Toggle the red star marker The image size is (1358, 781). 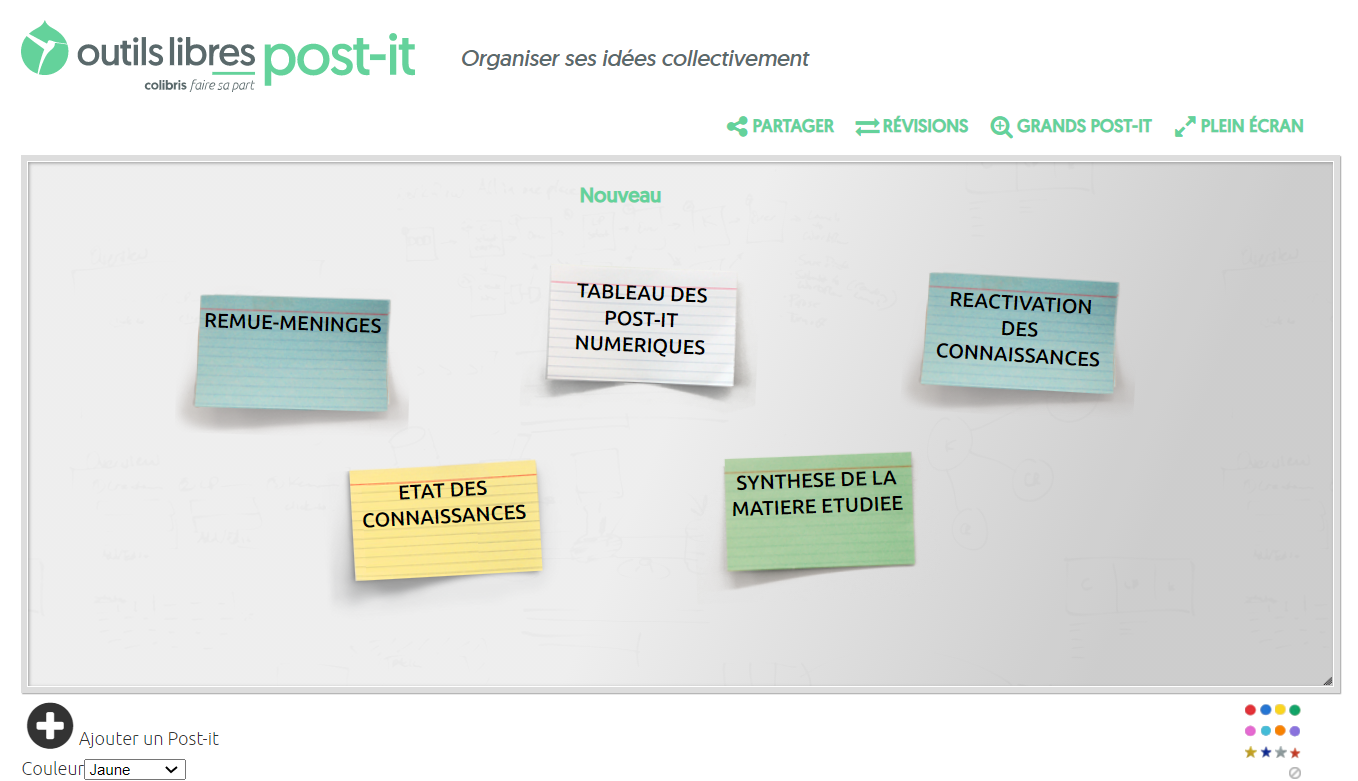click(1295, 751)
